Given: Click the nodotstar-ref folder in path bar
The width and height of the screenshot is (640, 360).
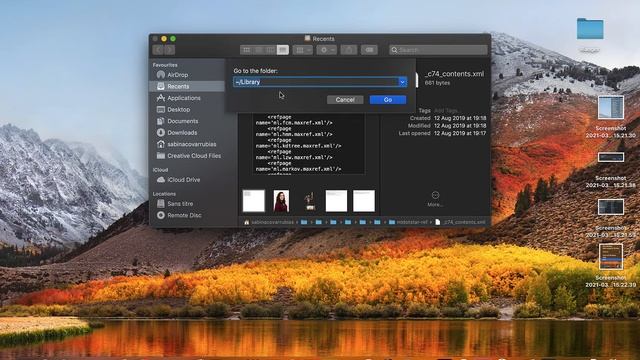Looking at the screenshot, I should 408,222.
